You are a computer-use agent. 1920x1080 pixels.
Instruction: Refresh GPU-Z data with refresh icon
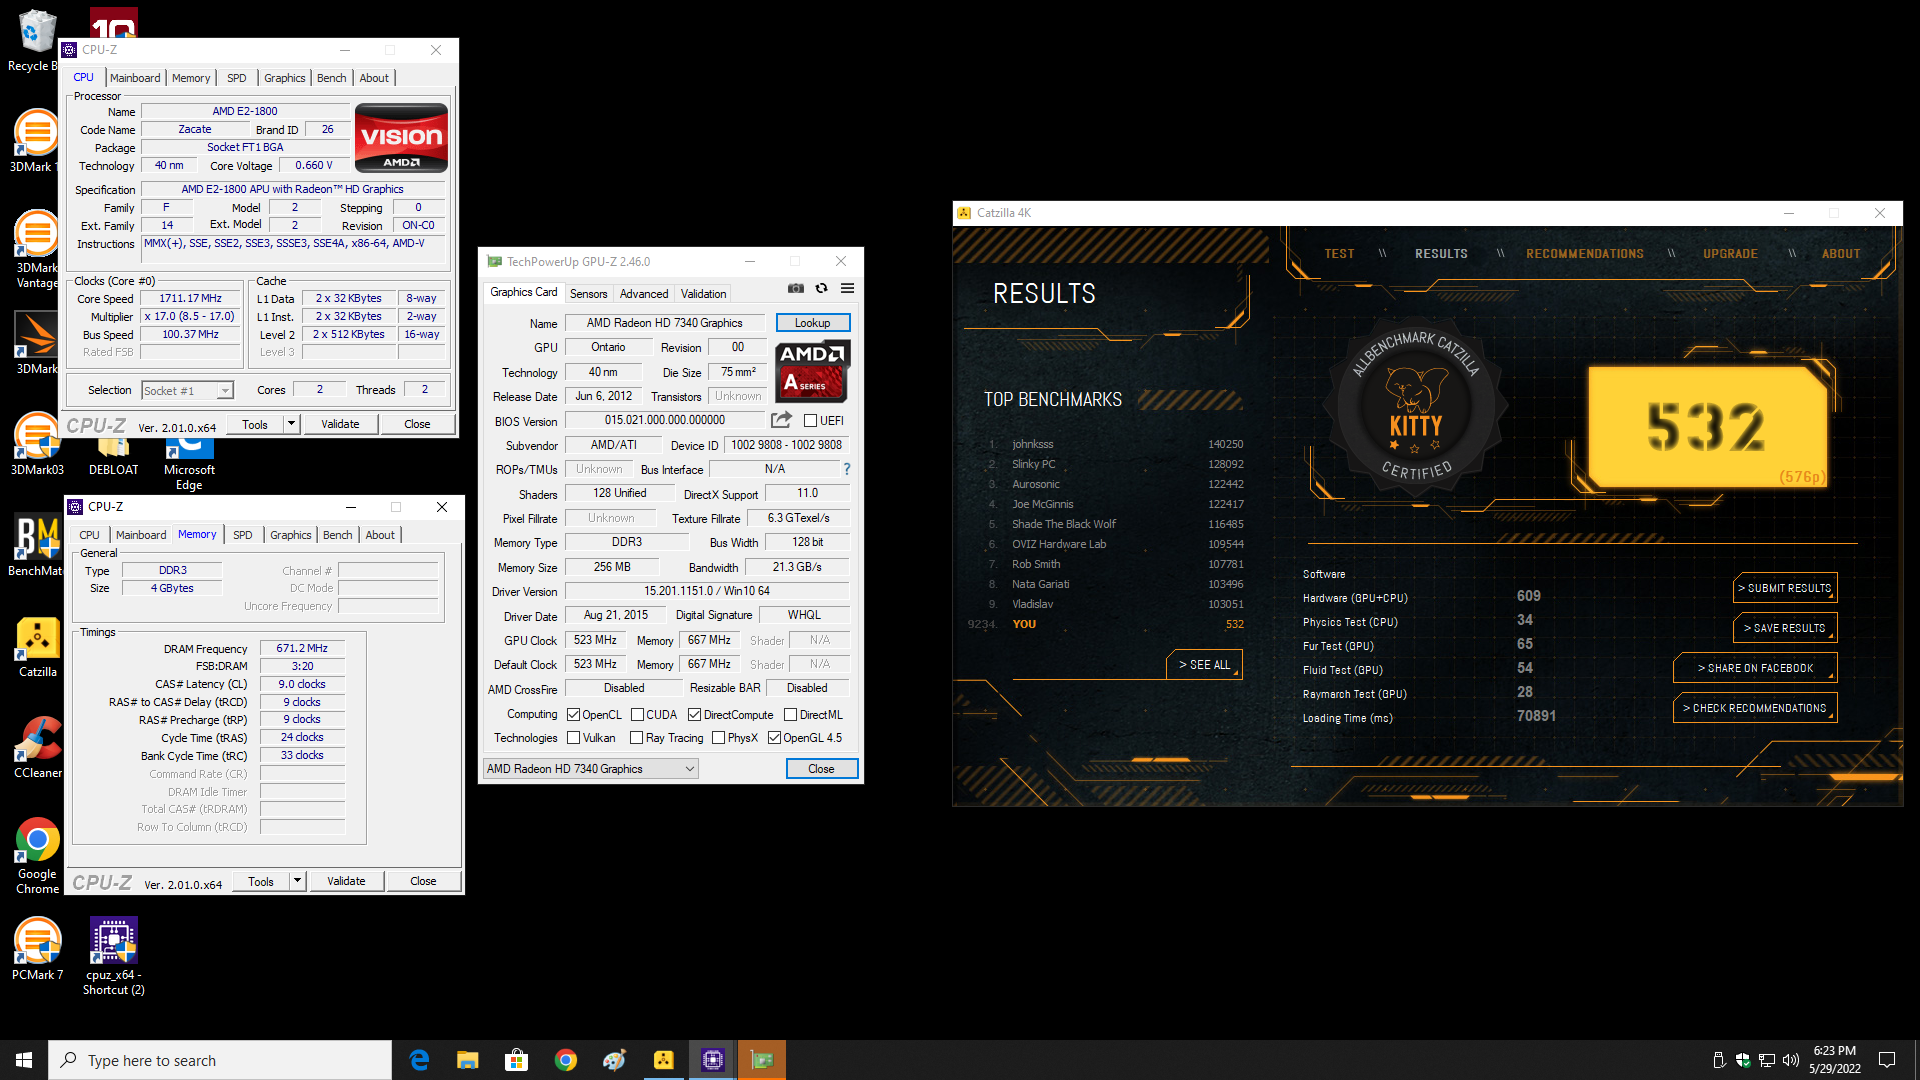pos(821,288)
